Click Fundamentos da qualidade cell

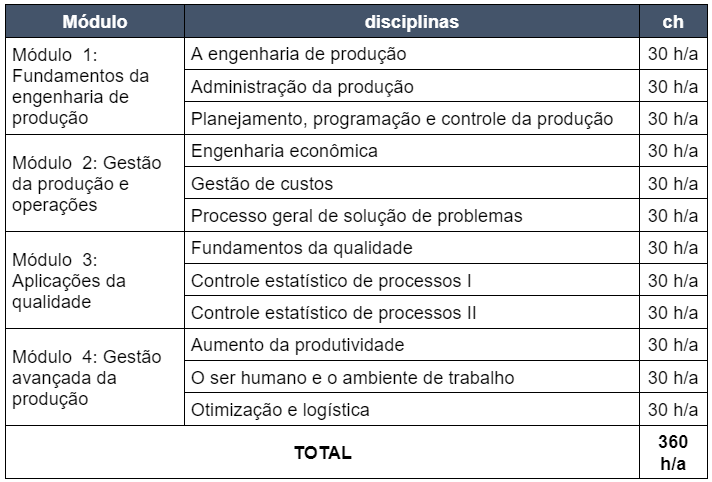click(412, 248)
